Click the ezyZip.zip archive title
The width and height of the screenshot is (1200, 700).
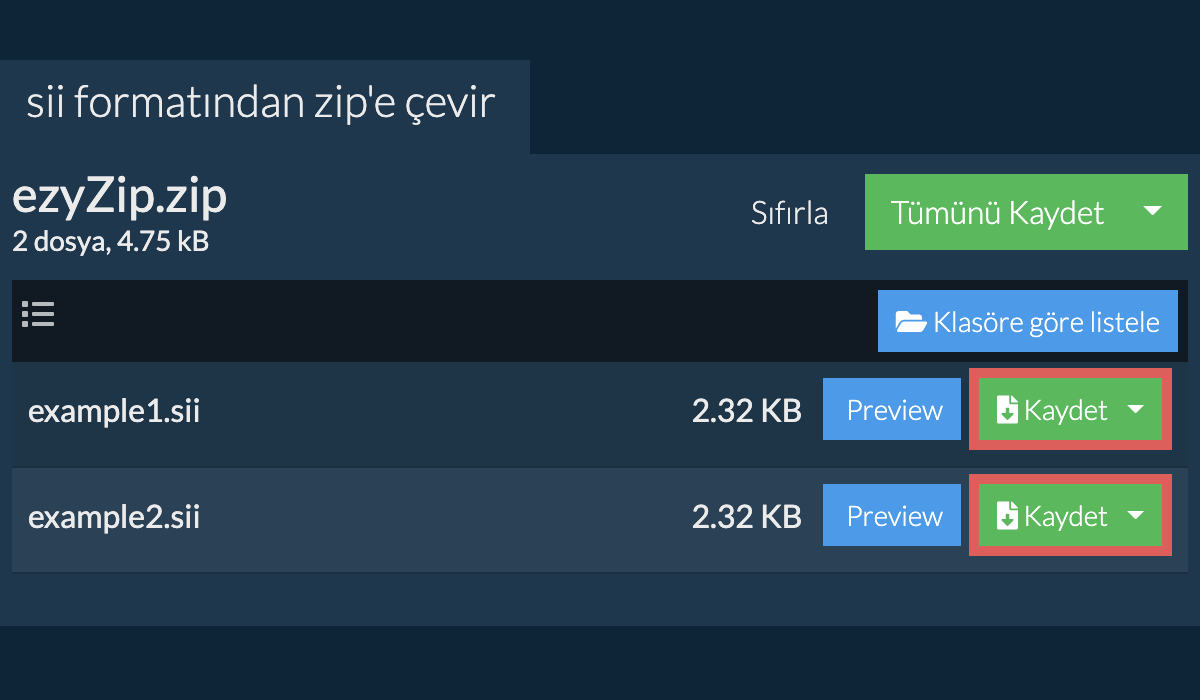coord(120,198)
